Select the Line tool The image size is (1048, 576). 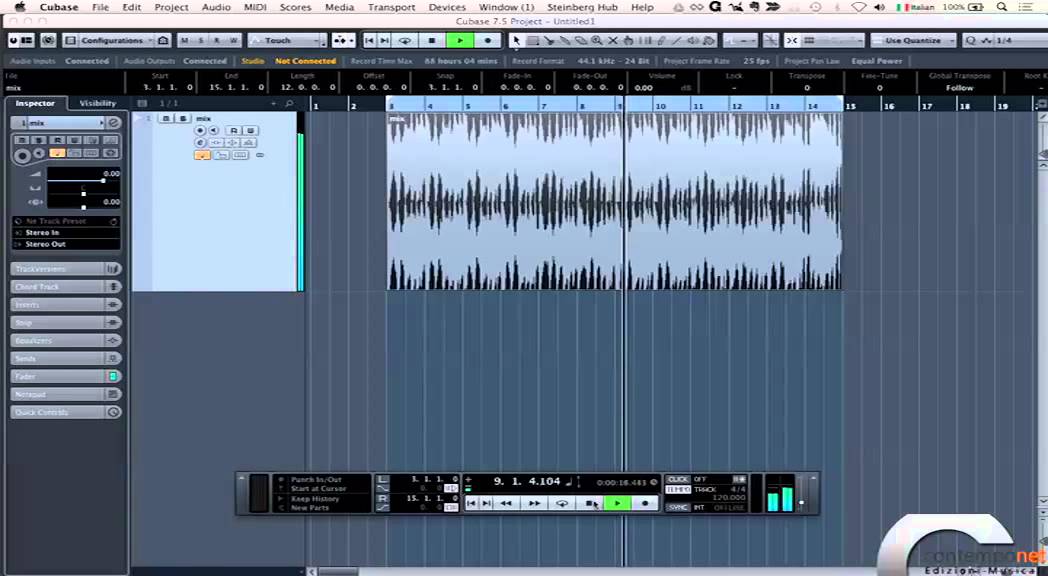[x=677, y=41]
